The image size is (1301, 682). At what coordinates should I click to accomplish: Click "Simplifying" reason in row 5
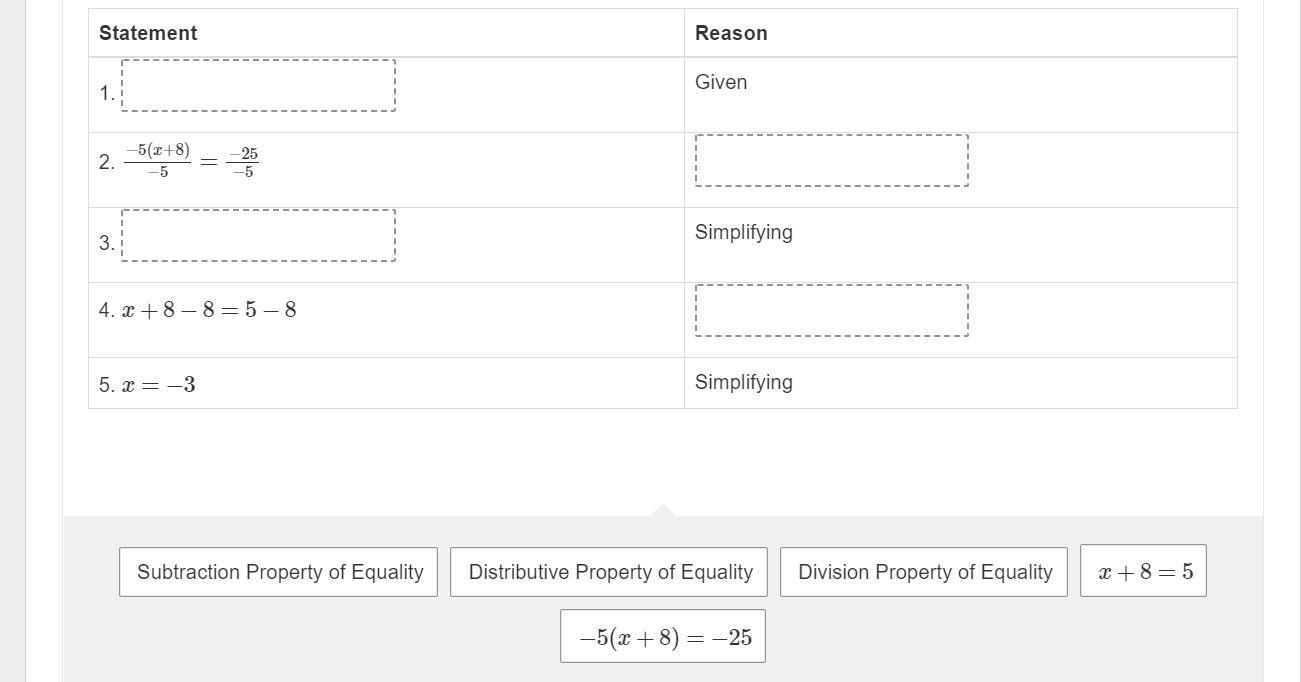point(743,382)
